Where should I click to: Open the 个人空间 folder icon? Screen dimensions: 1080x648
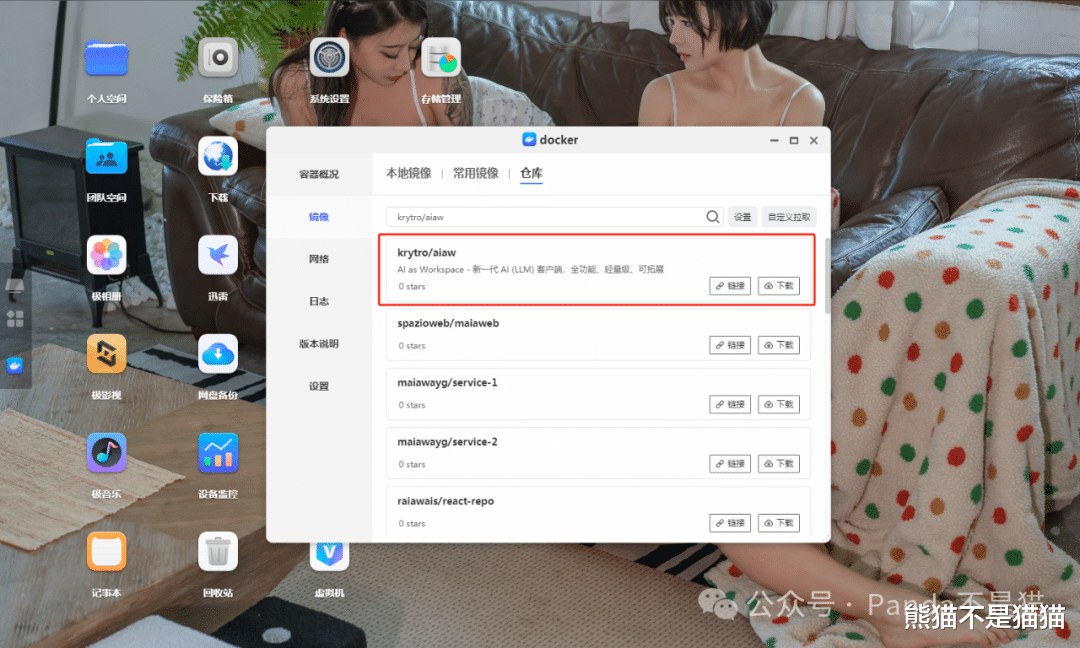pos(106,59)
